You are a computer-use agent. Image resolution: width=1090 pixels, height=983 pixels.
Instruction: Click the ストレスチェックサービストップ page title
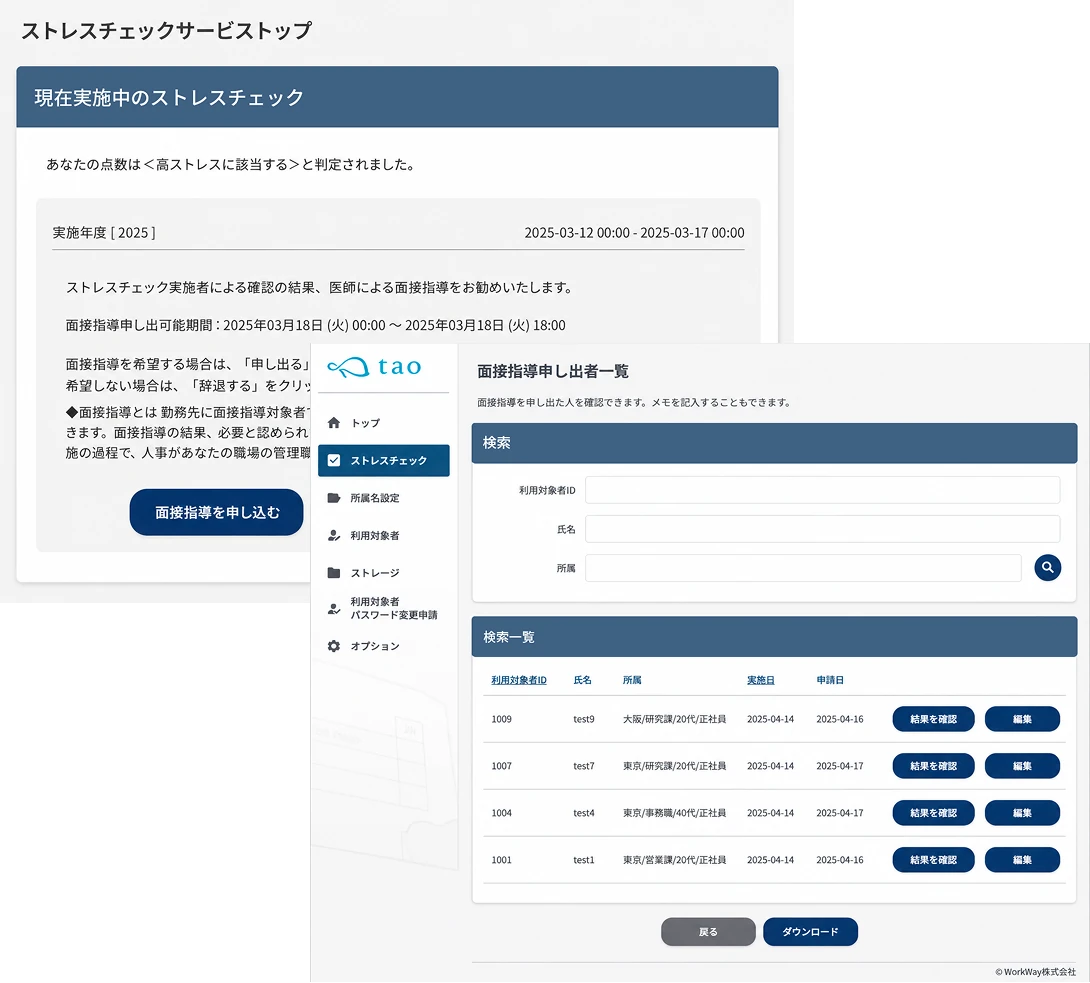click(167, 31)
